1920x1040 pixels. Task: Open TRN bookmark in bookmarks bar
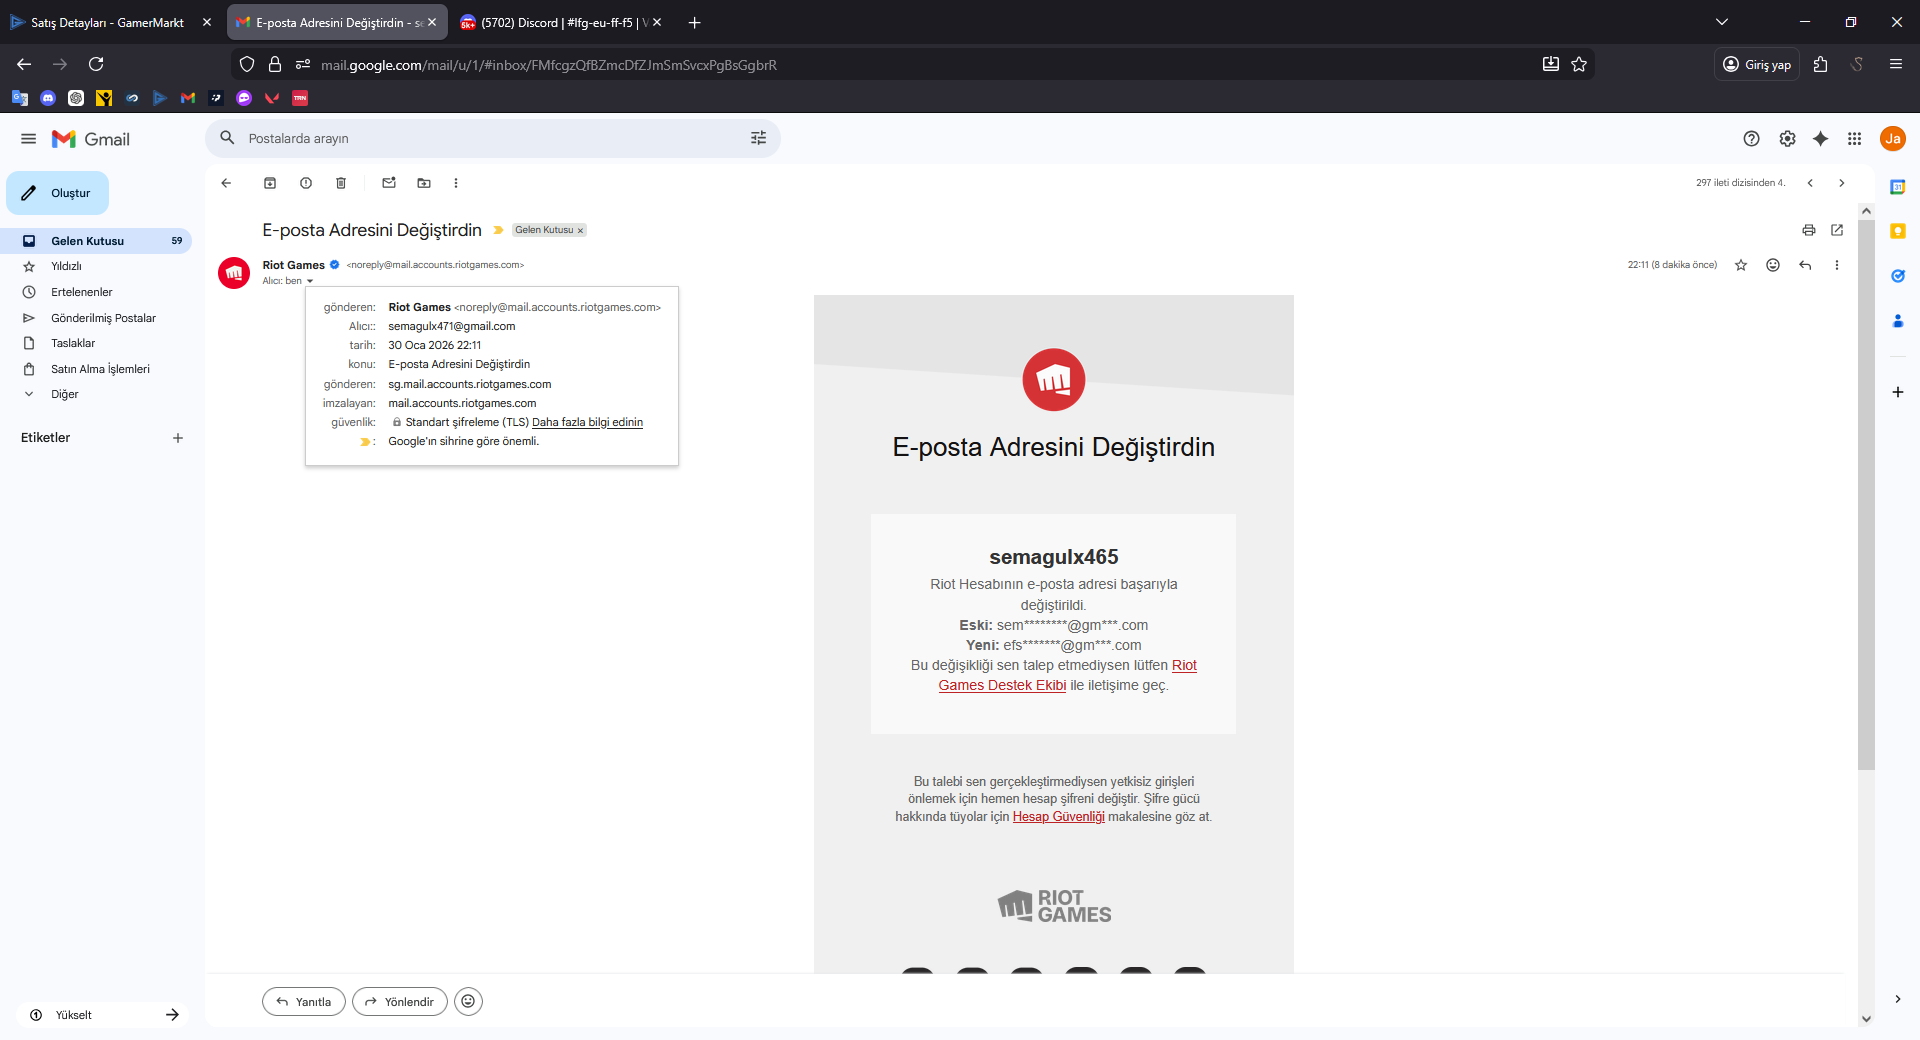tap(300, 98)
